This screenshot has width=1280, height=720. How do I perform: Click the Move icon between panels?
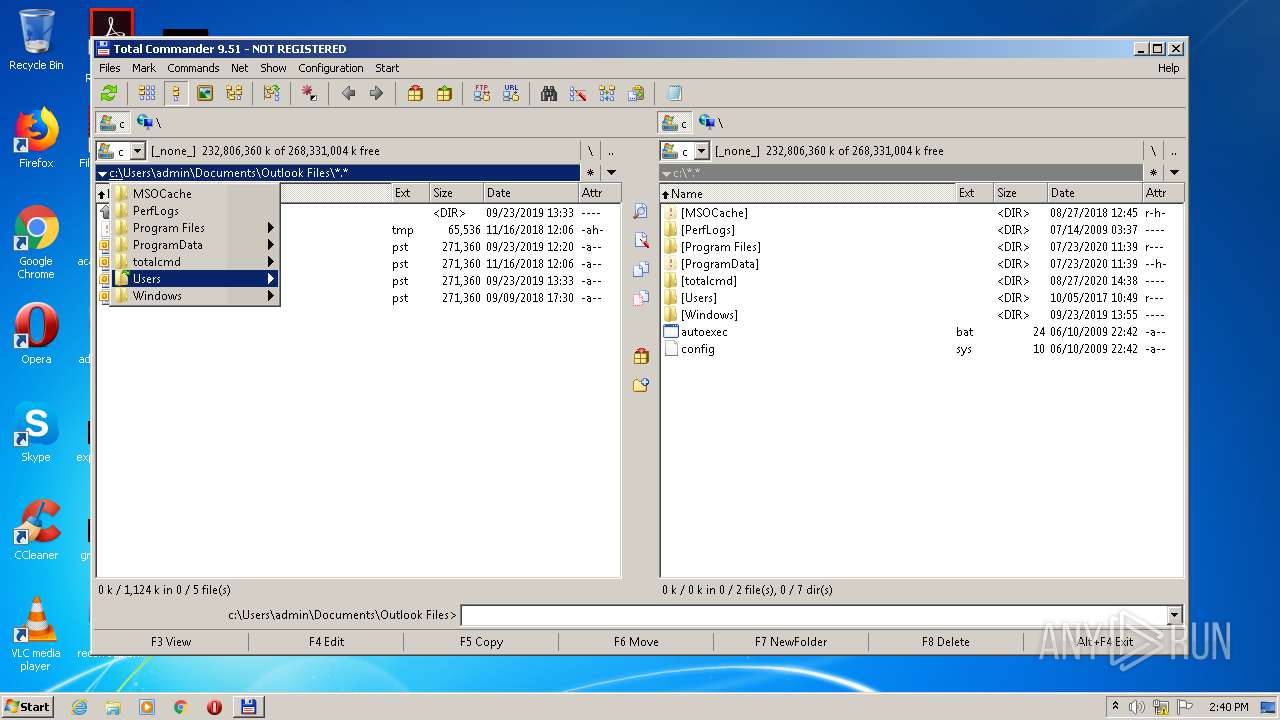pos(641,298)
